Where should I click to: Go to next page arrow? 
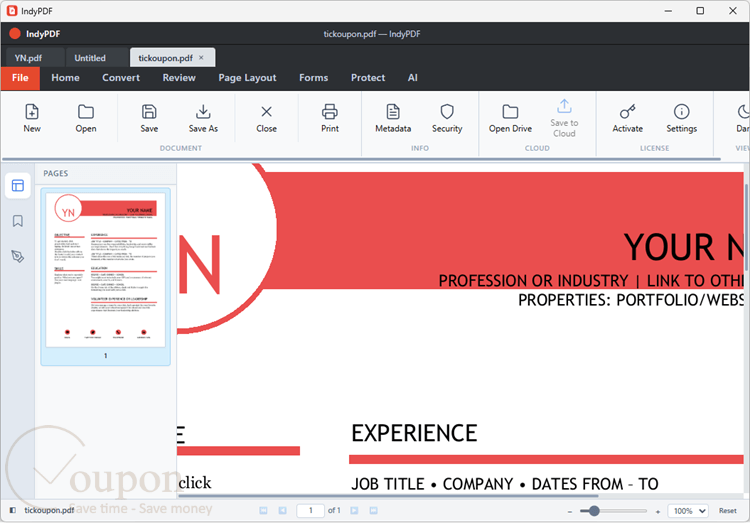[354, 511]
